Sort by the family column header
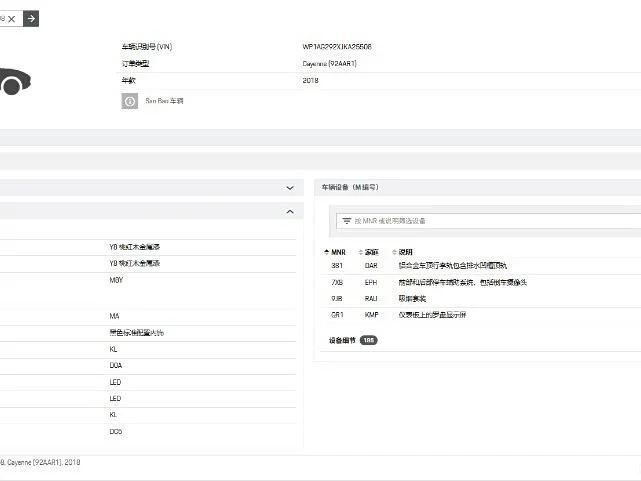Viewport: 641px width, 481px height. pos(368,252)
